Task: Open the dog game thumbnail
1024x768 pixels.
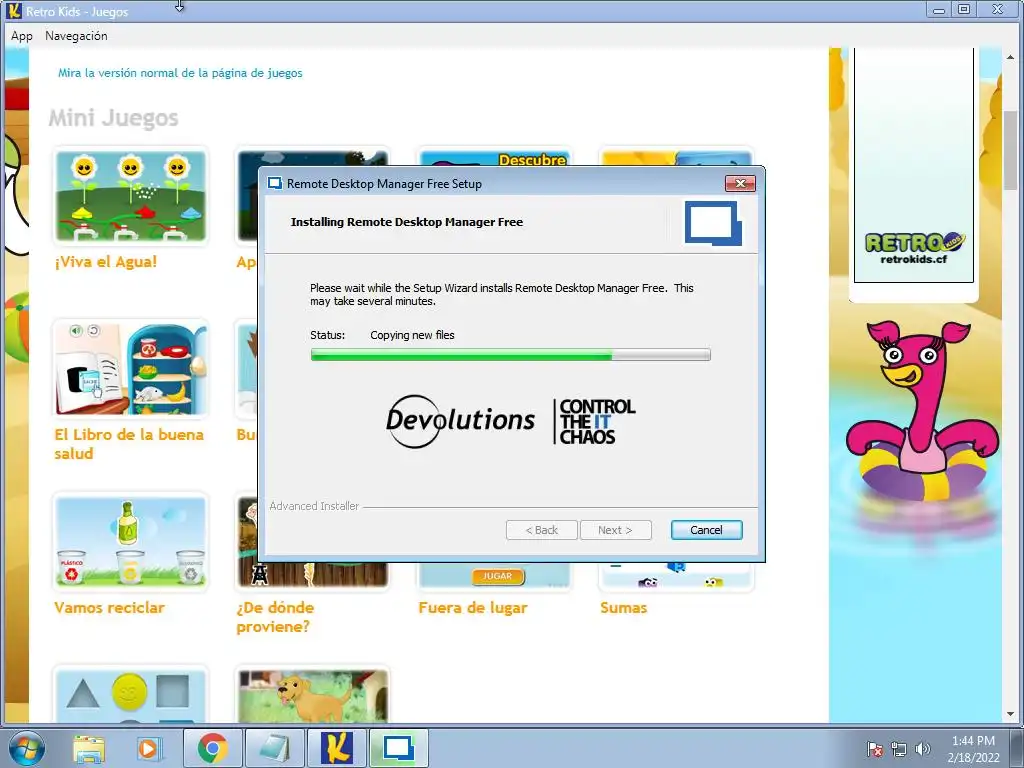Action: (x=313, y=694)
